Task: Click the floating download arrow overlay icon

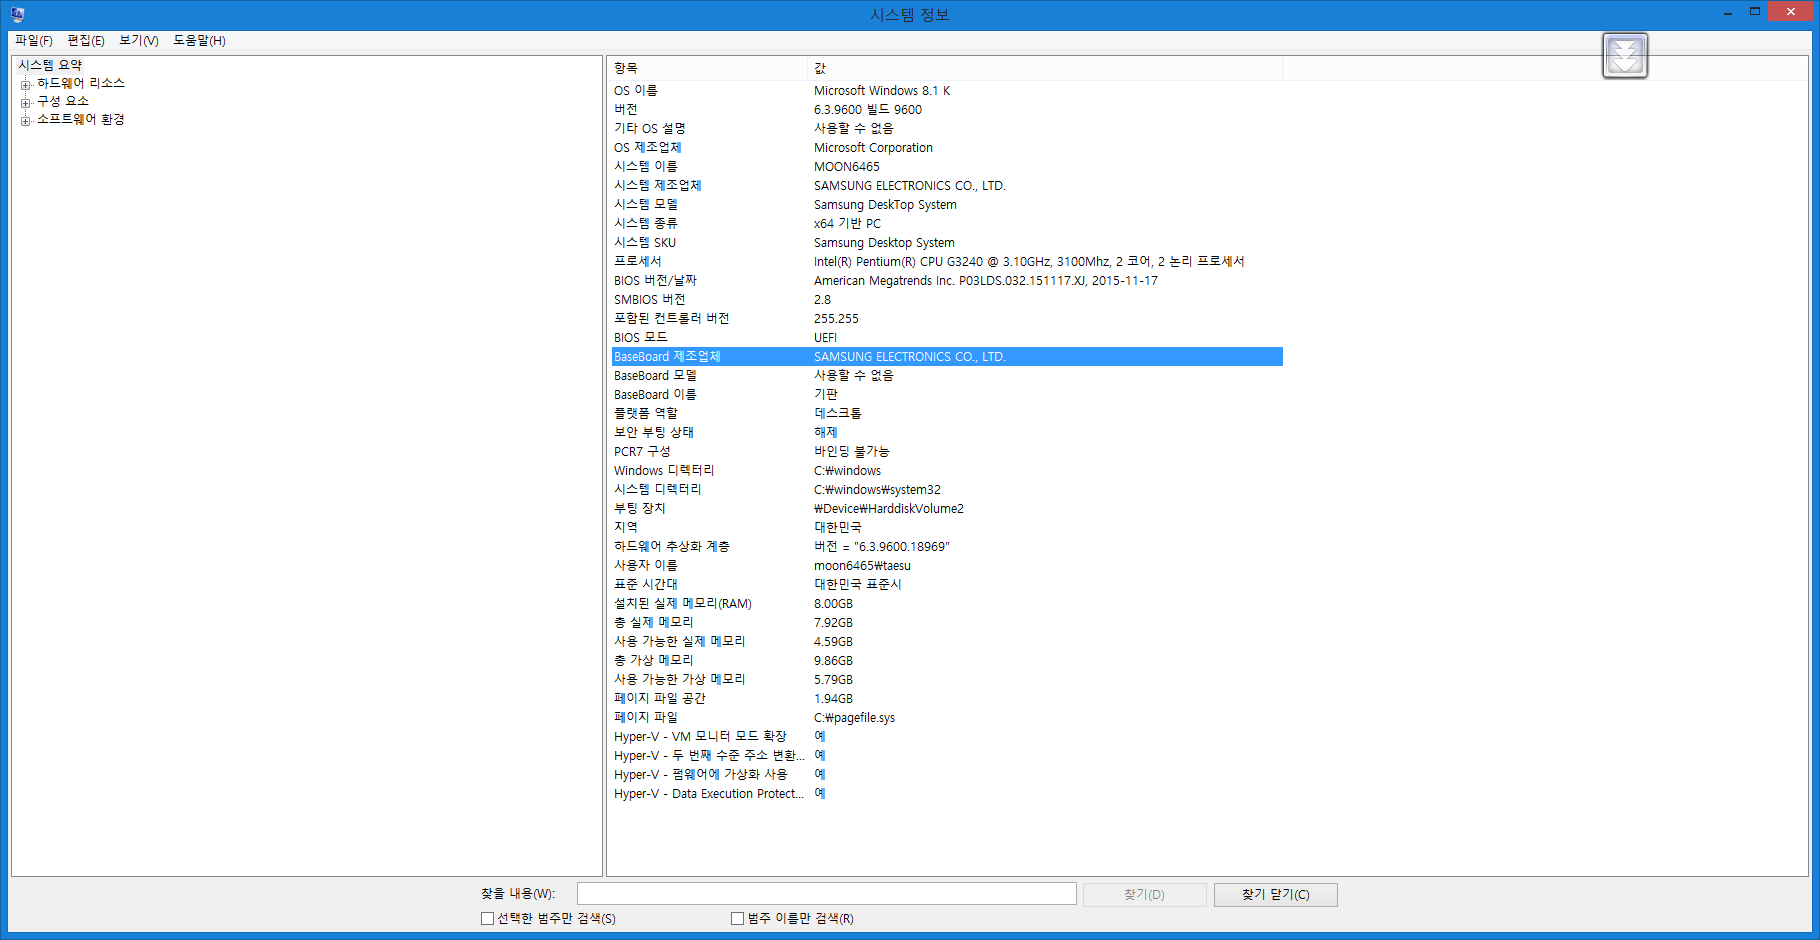Action: (x=1625, y=55)
